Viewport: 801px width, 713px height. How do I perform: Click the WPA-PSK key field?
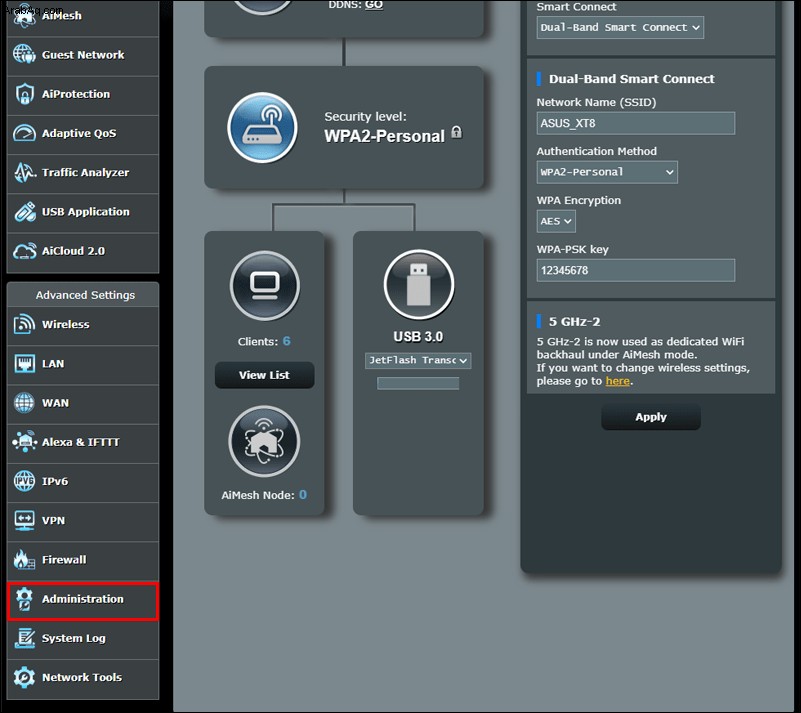pyautogui.click(x=635, y=270)
